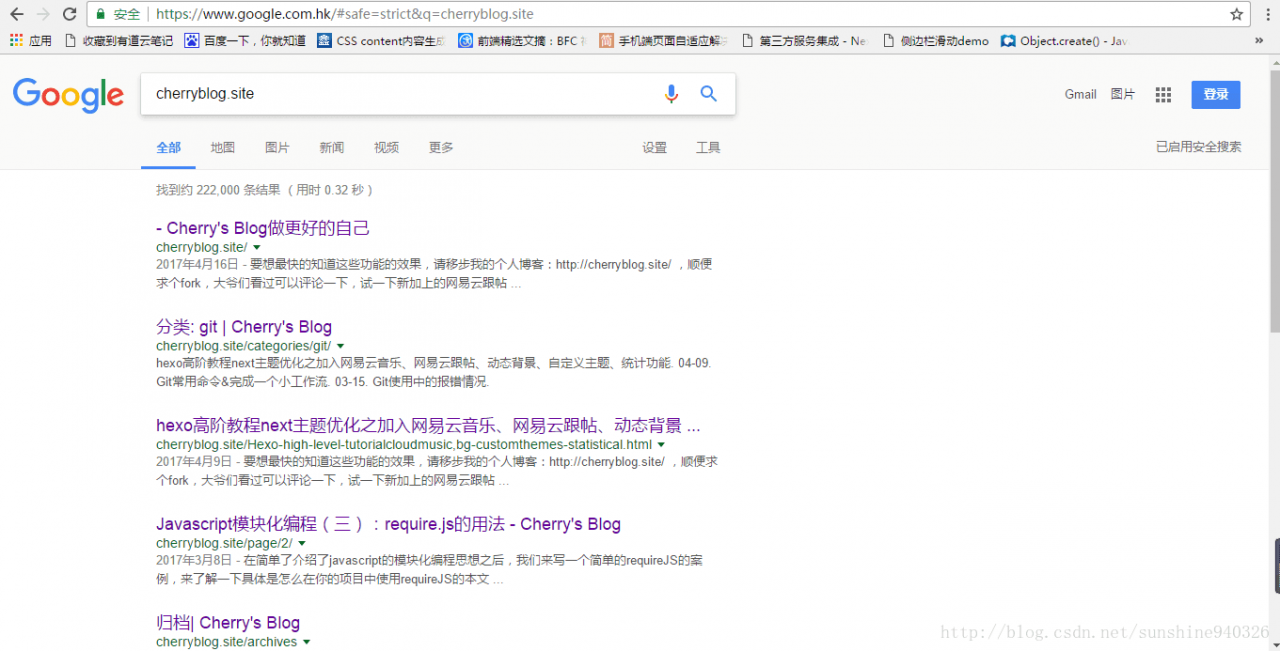Open result 分类: git | Cherry's Blog
This screenshot has width=1280, height=651.
click(244, 327)
